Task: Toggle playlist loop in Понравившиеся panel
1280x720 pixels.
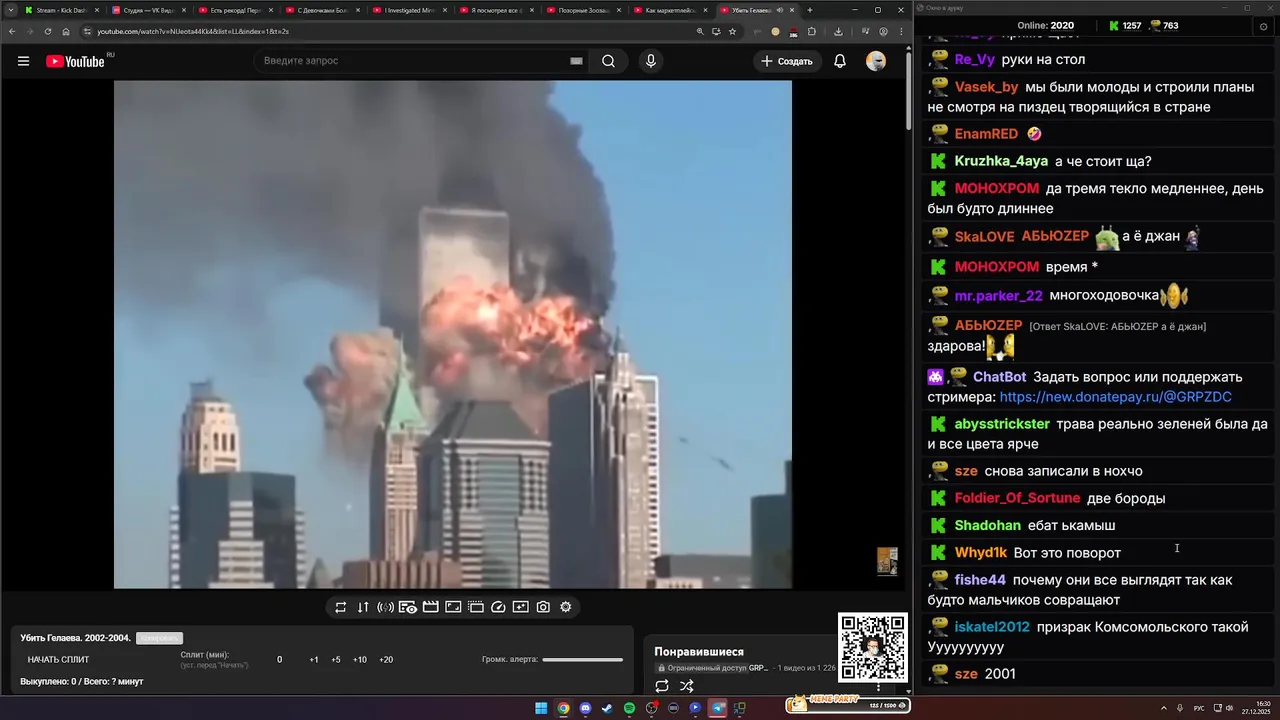Action: tap(662, 686)
